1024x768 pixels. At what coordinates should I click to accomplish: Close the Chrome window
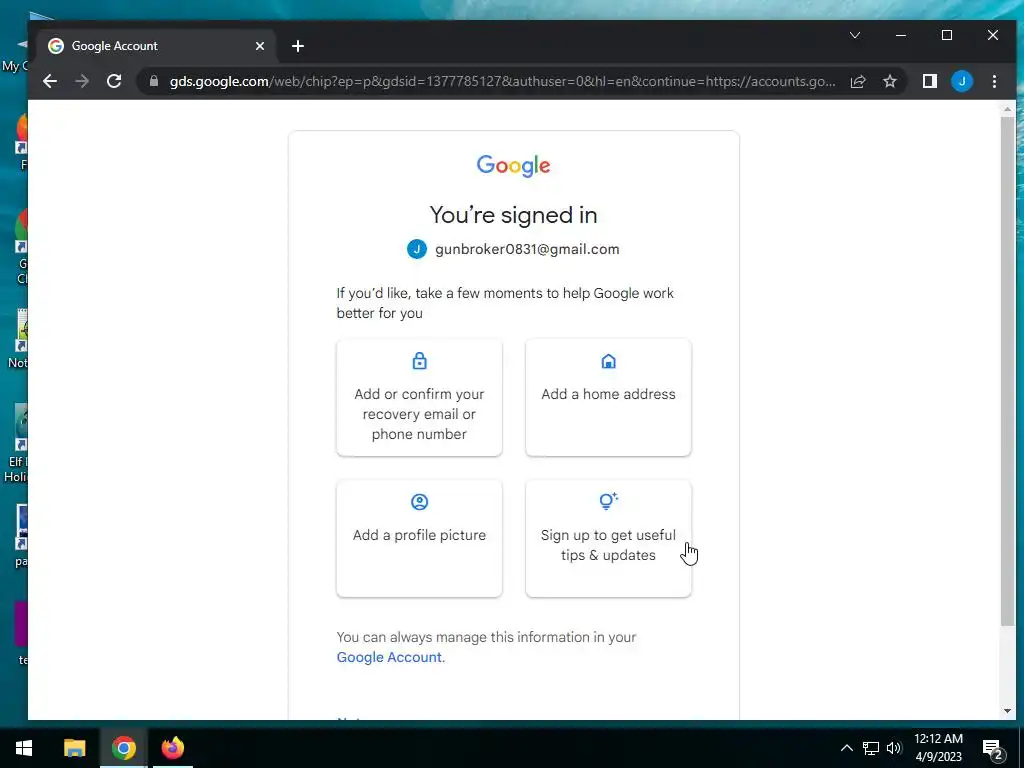[x=993, y=35]
